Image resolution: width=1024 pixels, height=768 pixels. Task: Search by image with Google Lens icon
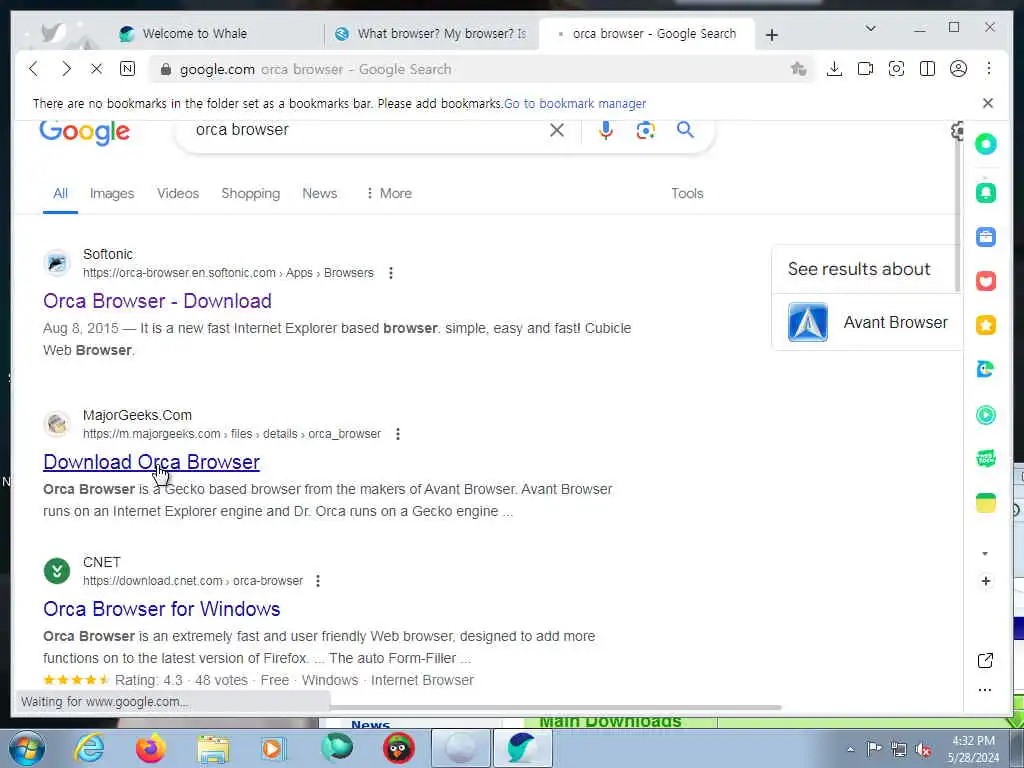tap(645, 130)
